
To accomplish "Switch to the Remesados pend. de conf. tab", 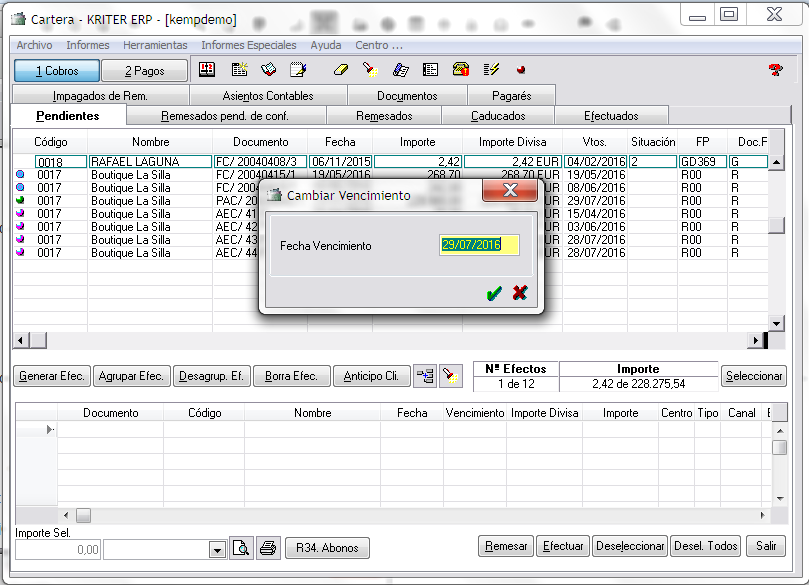I will (x=224, y=116).
